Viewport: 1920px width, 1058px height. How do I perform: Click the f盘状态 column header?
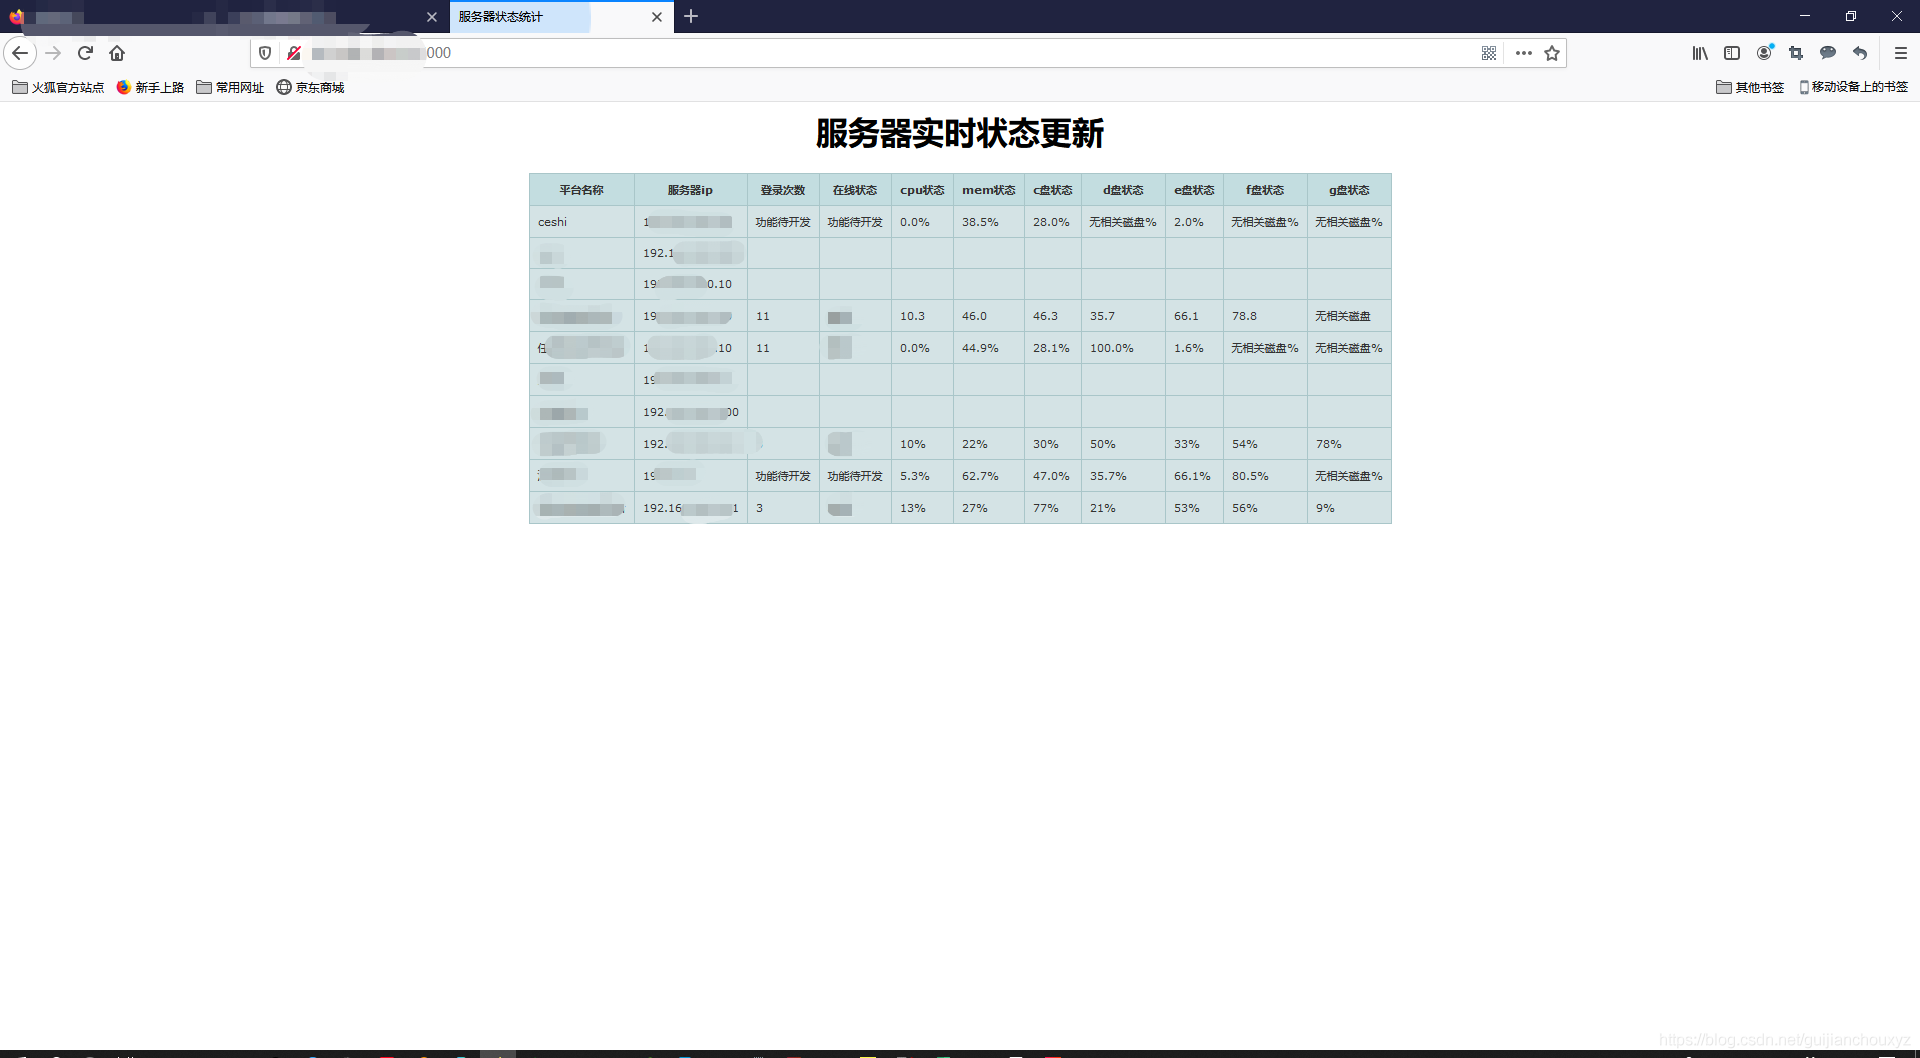(1265, 190)
